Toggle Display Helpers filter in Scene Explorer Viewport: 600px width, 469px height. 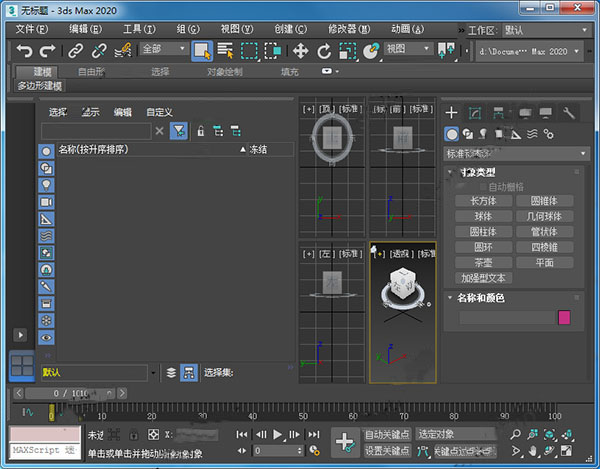tap(46, 219)
